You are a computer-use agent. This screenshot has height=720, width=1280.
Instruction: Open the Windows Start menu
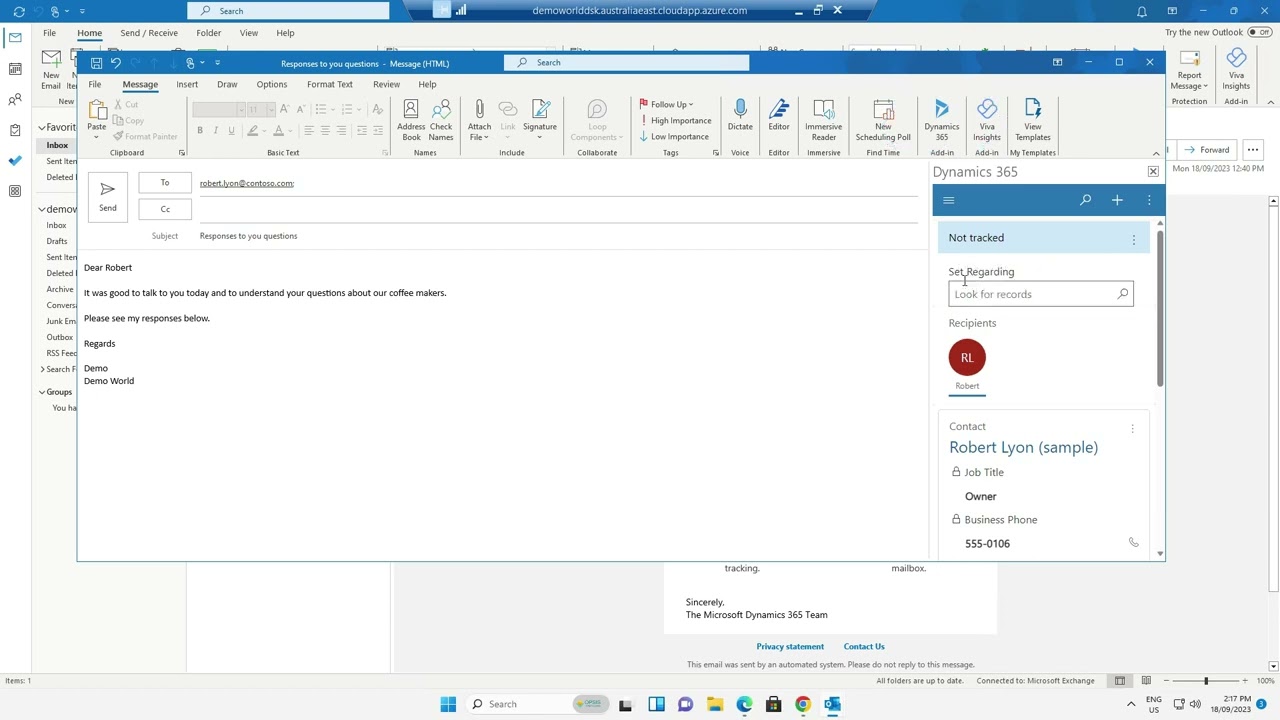(x=448, y=704)
